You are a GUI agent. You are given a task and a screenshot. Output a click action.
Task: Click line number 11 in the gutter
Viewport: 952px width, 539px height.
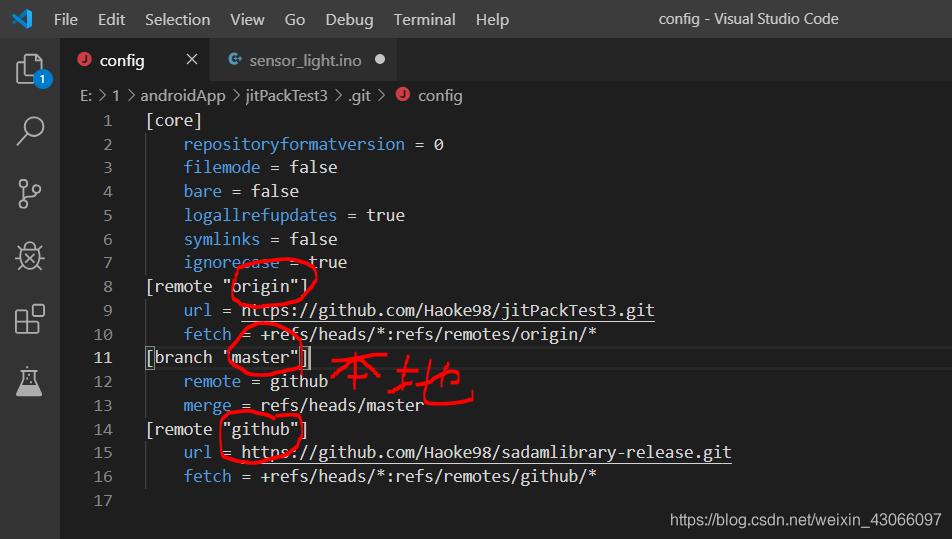coord(103,358)
